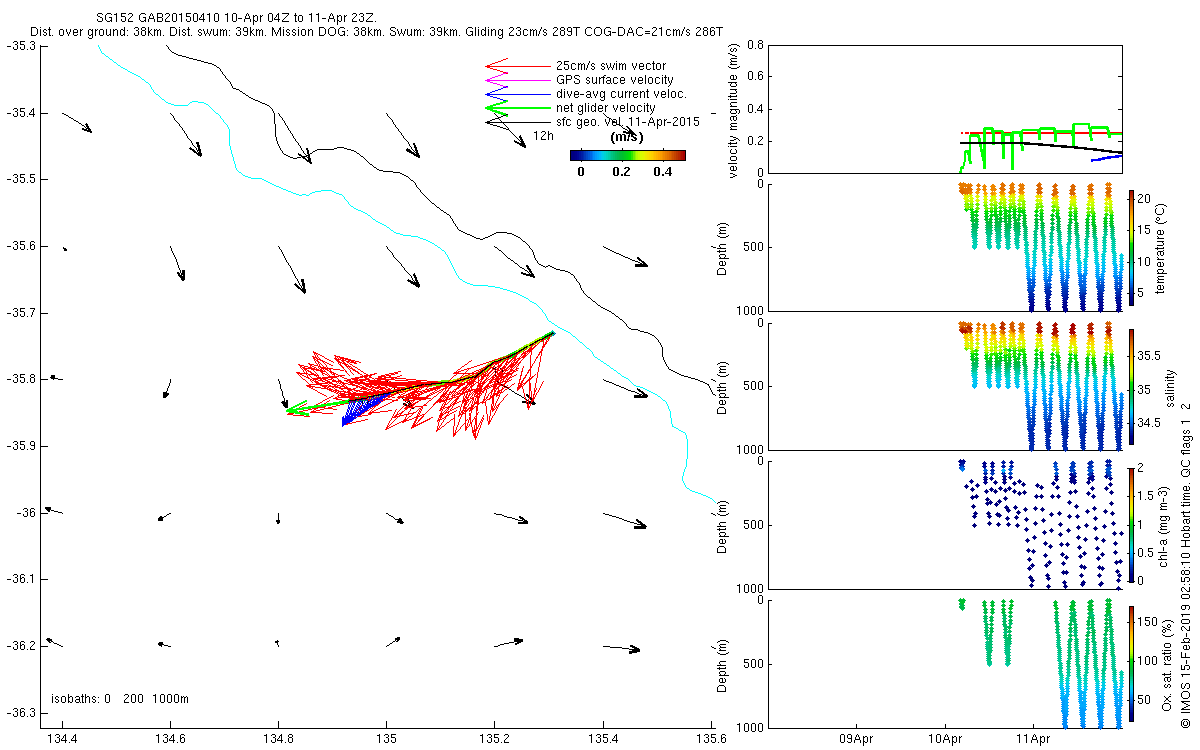Viewport: 1200px width, 750px height.
Task: Click the chl-a colorbar
Action: (1131, 523)
